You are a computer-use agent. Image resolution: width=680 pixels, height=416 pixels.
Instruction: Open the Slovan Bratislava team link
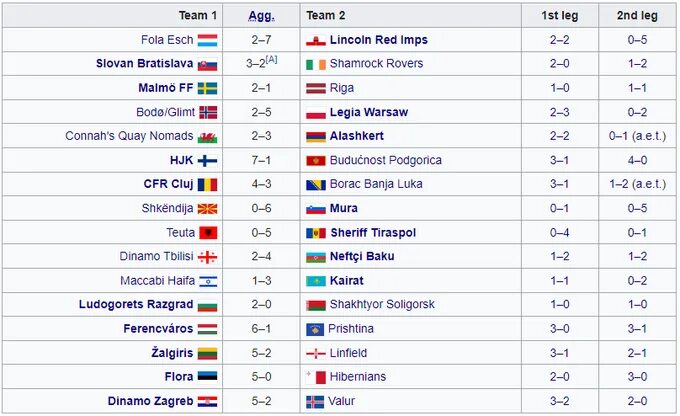tap(144, 64)
